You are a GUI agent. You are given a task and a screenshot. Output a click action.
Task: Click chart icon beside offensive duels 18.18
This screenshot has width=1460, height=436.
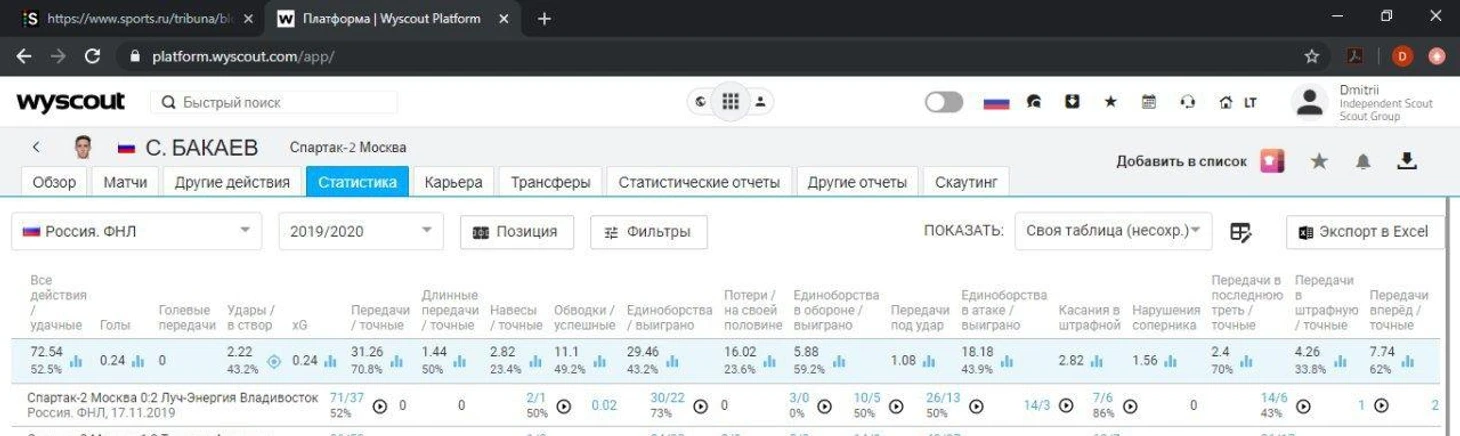[1009, 361]
